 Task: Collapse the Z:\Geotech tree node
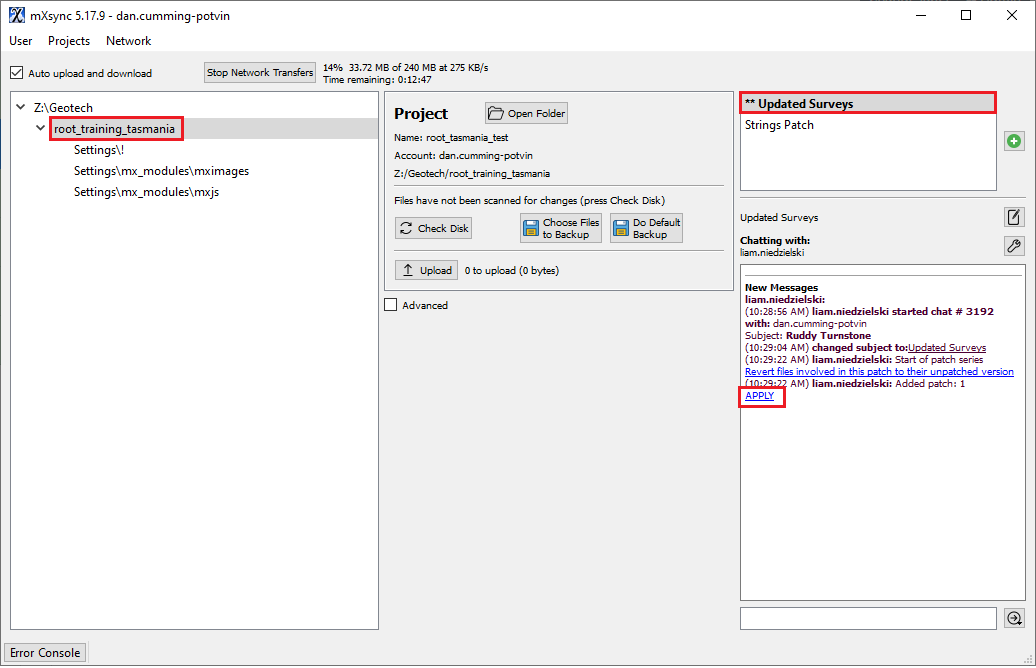[x=21, y=107]
